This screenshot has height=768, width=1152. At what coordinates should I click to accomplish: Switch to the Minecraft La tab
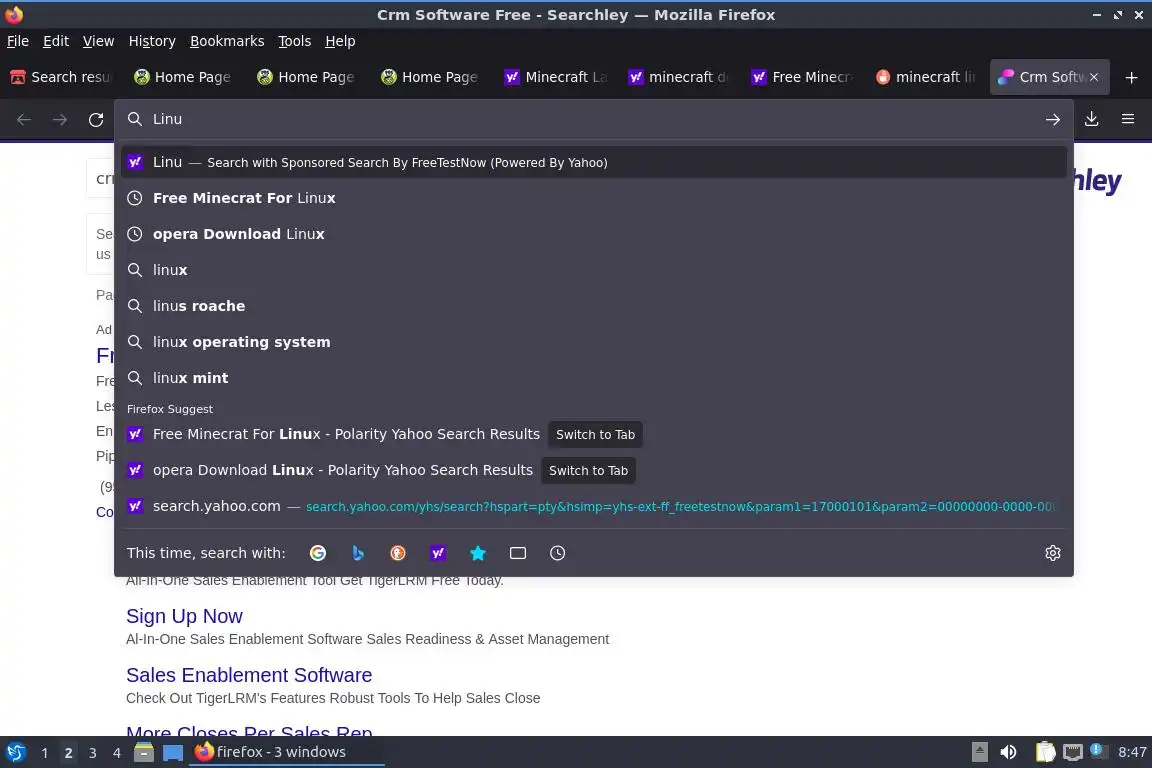pyautogui.click(x=557, y=77)
